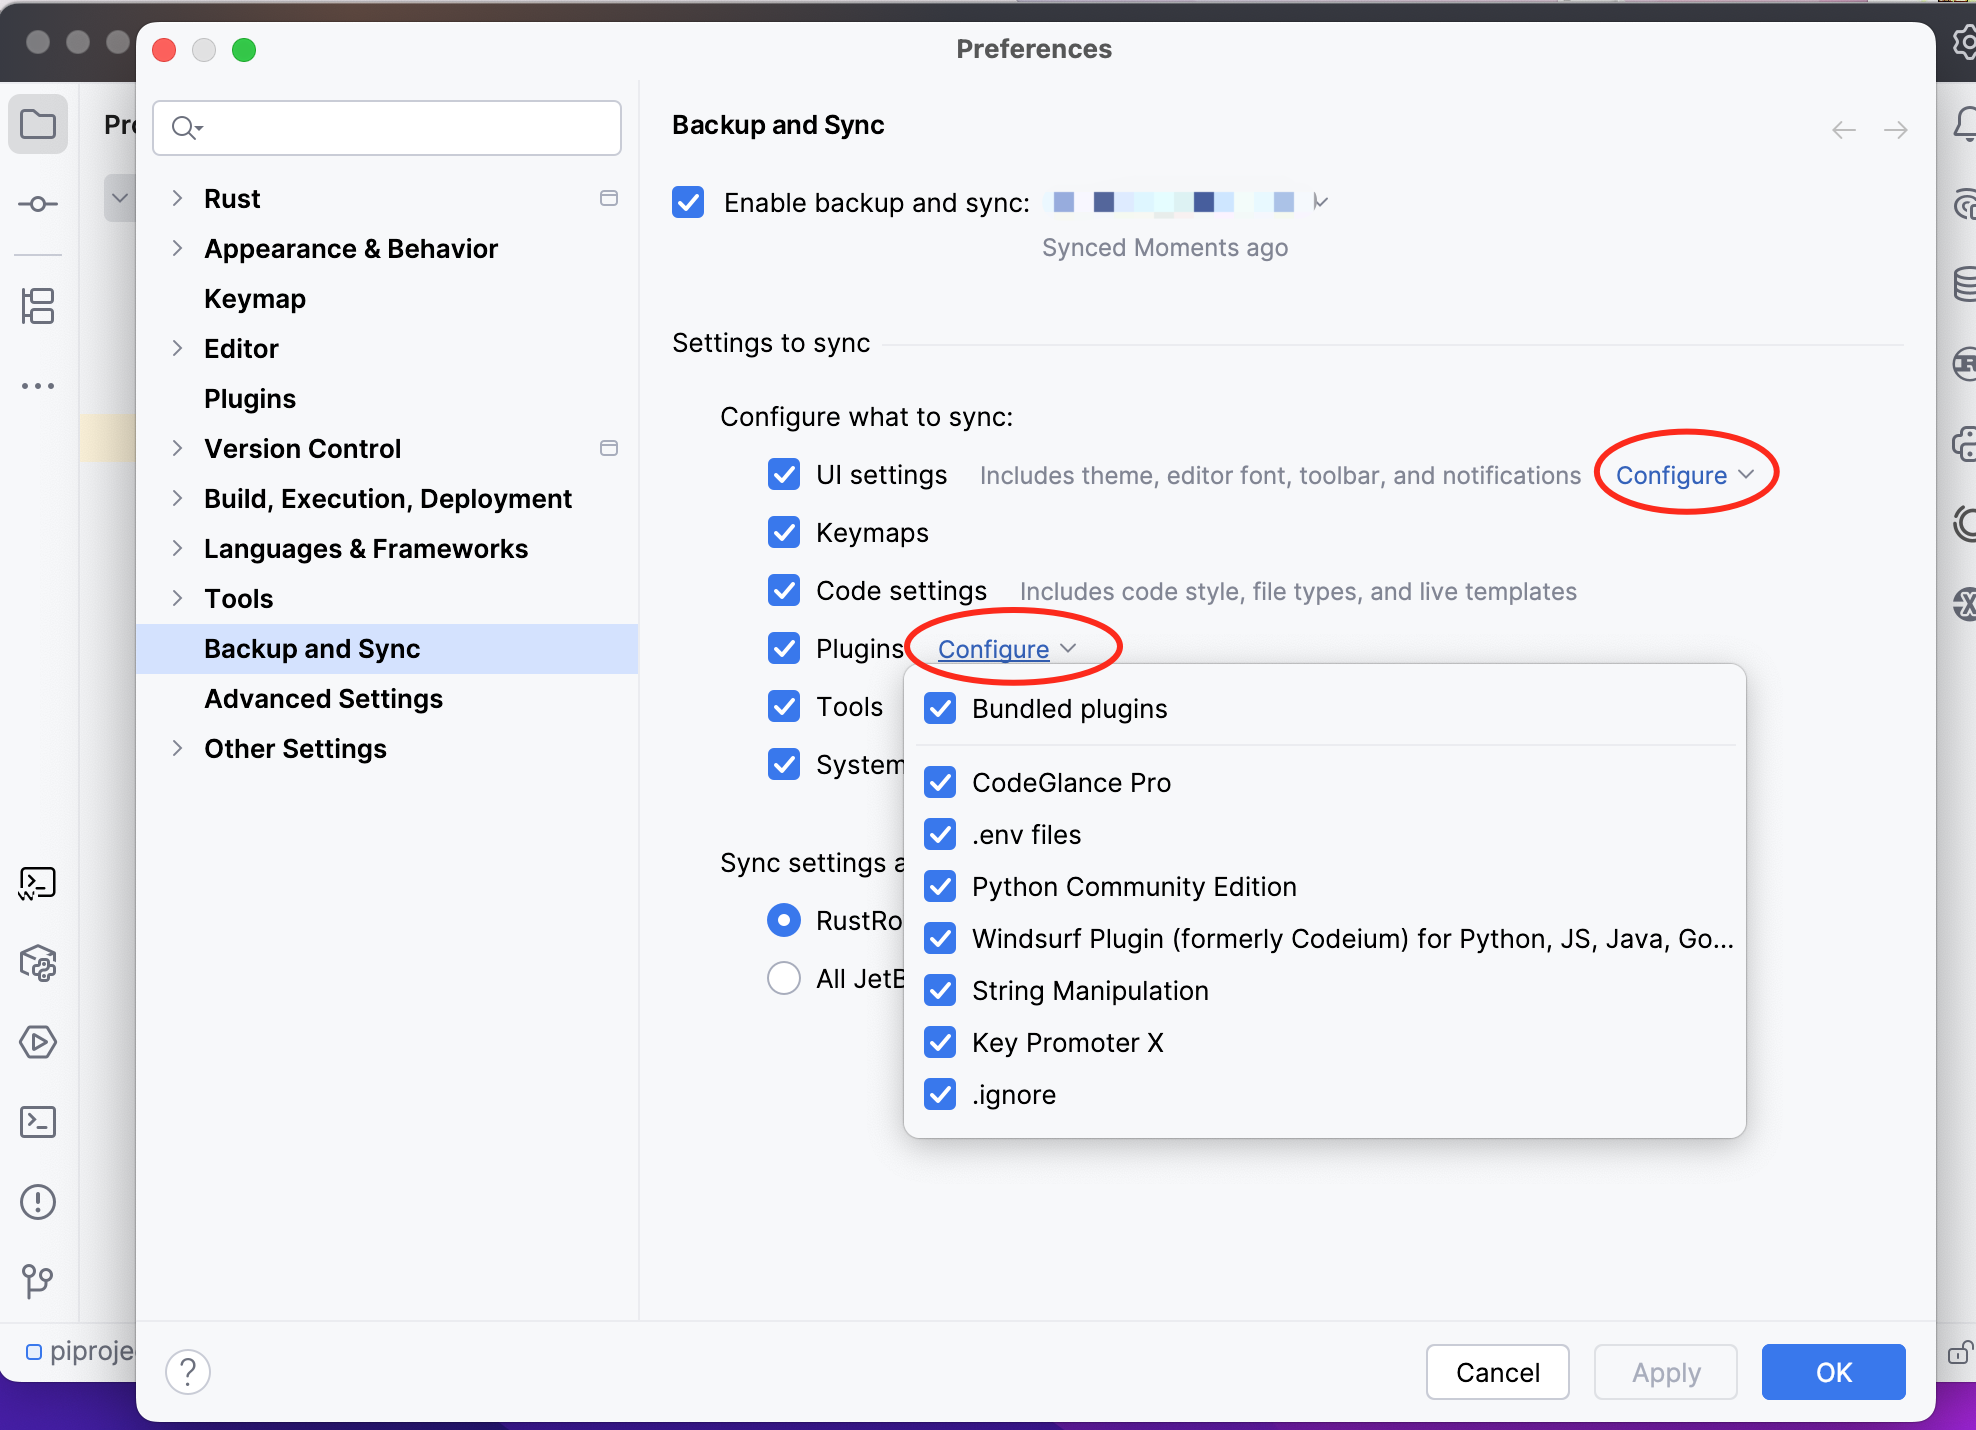Select the All JetBrains IDEs radio button
Screen dimensions: 1976x1430
784,978
